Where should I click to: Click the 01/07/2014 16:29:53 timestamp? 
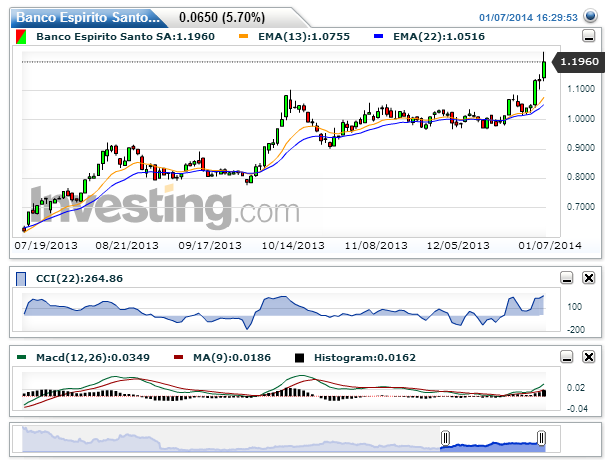click(528, 18)
